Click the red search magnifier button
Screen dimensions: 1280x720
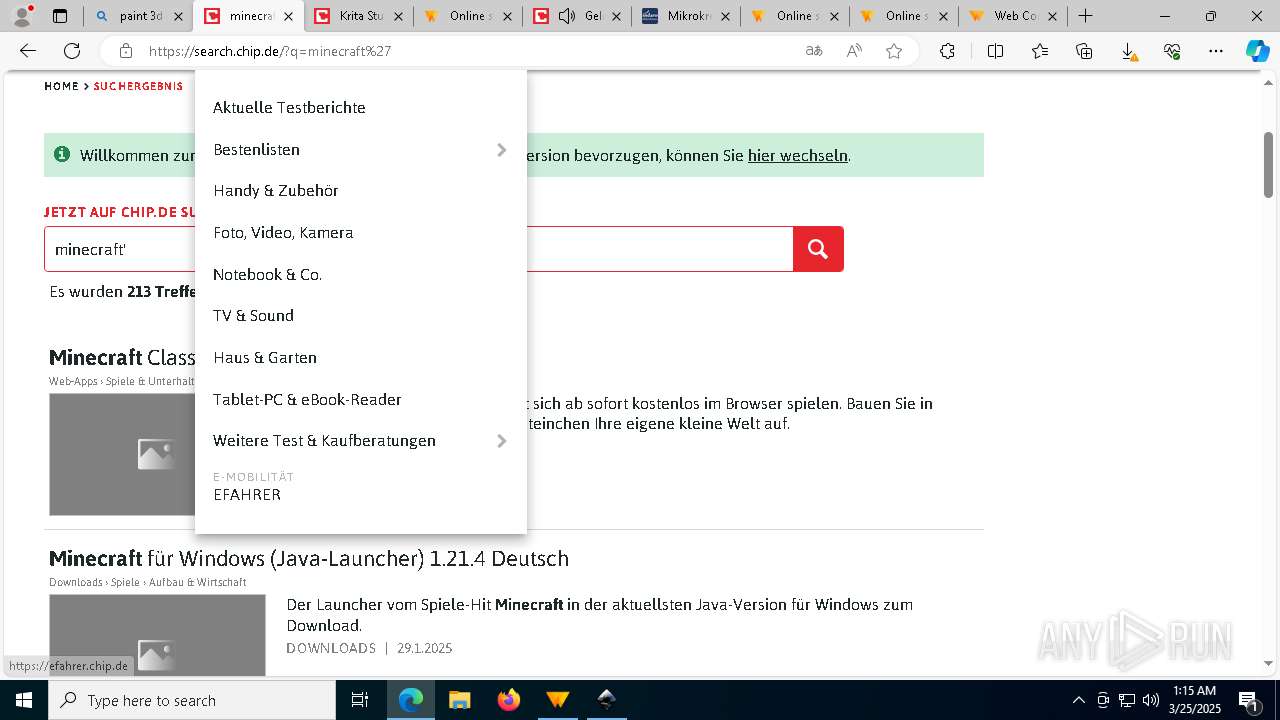click(x=818, y=249)
